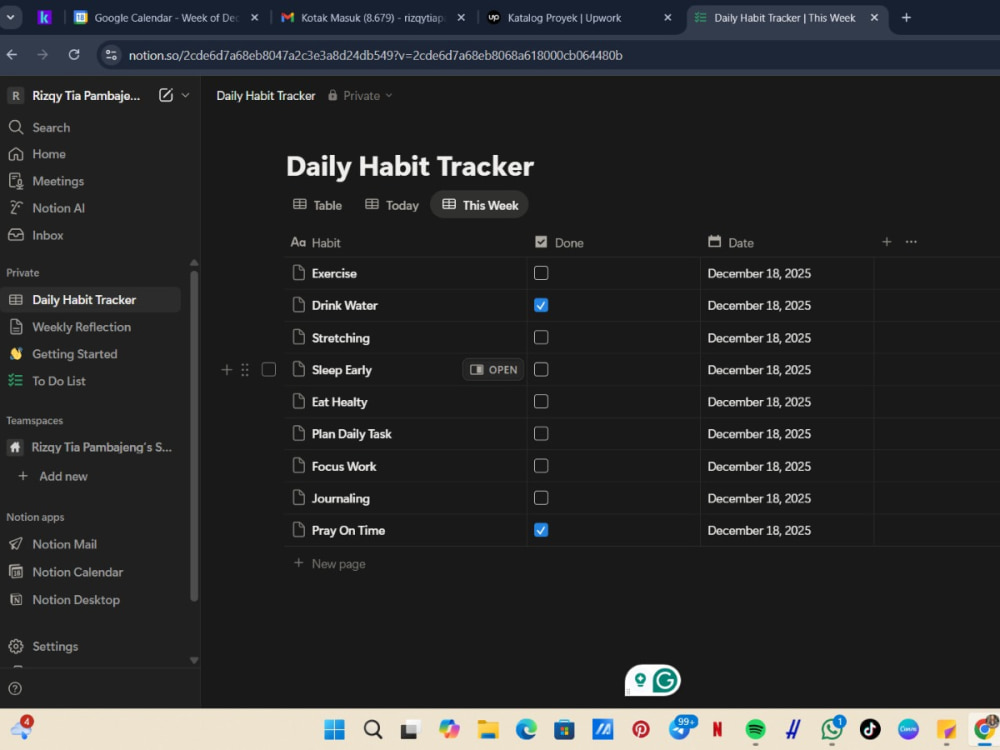
Task: Click the browser address bar URL
Action: click(376, 55)
